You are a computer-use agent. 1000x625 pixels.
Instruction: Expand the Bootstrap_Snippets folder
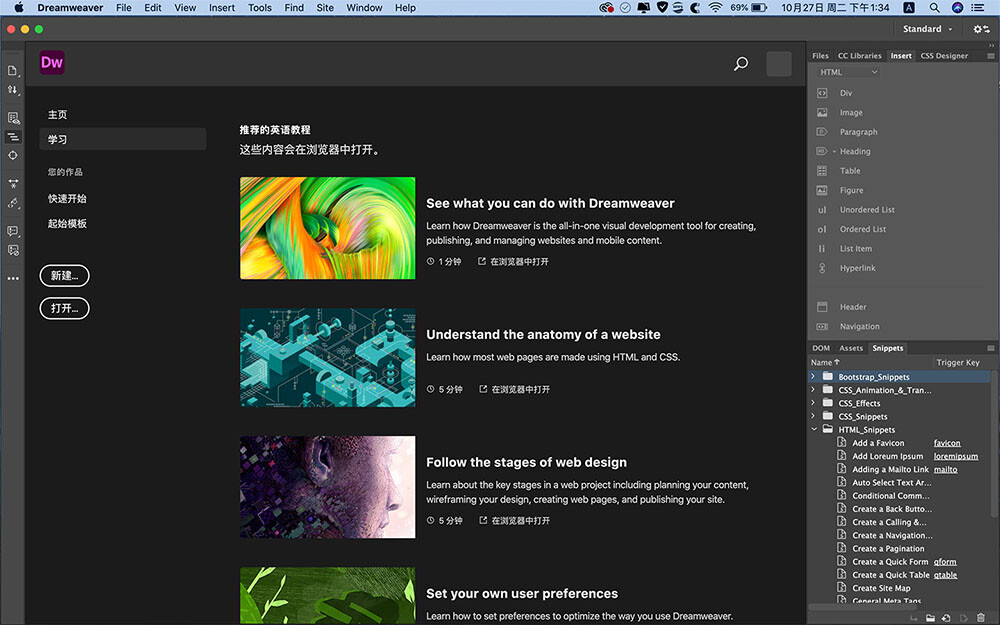[x=813, y=377]
